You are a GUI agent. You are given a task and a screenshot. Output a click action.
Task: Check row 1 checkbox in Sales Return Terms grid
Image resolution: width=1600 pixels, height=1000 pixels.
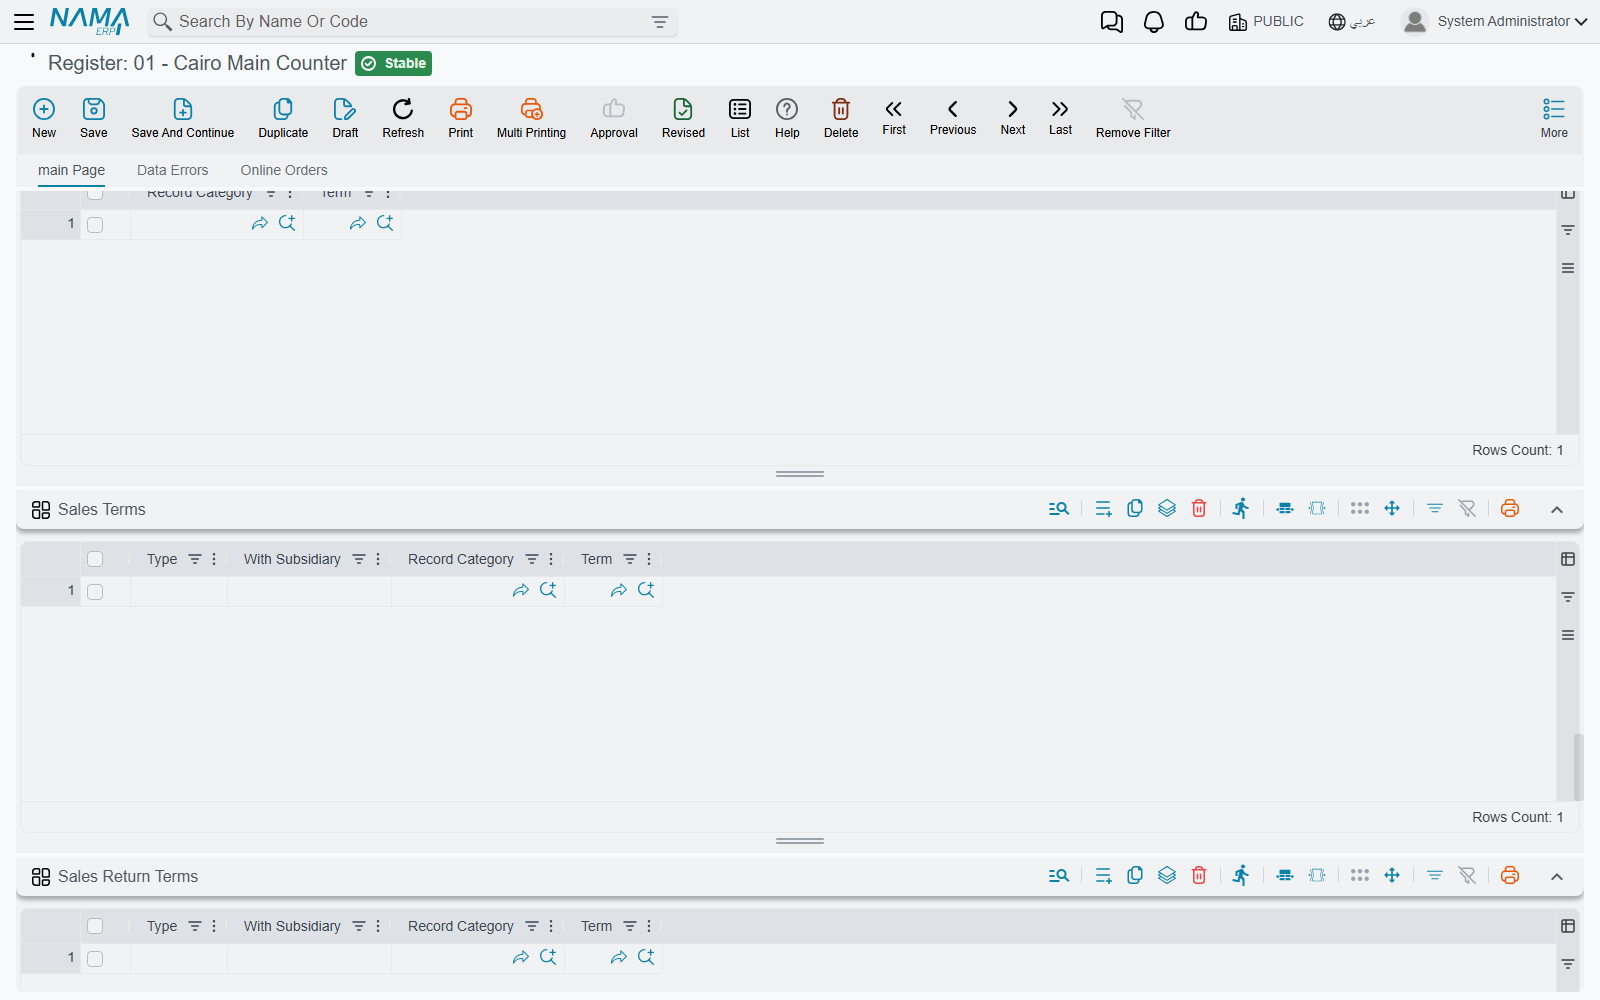pos(95,959)
